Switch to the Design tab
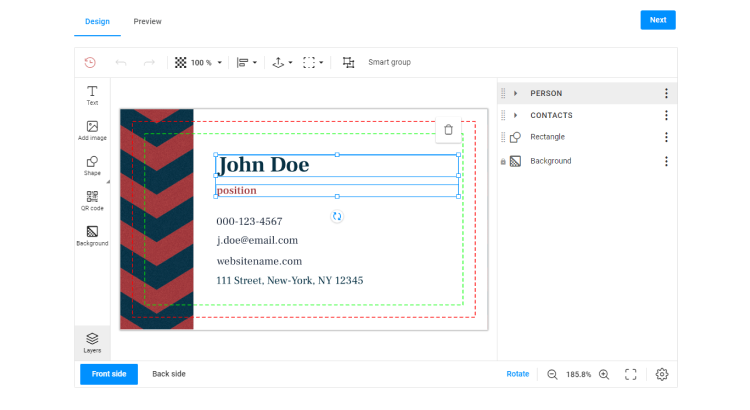Screen dimensions: 750x410 [97, 22]
